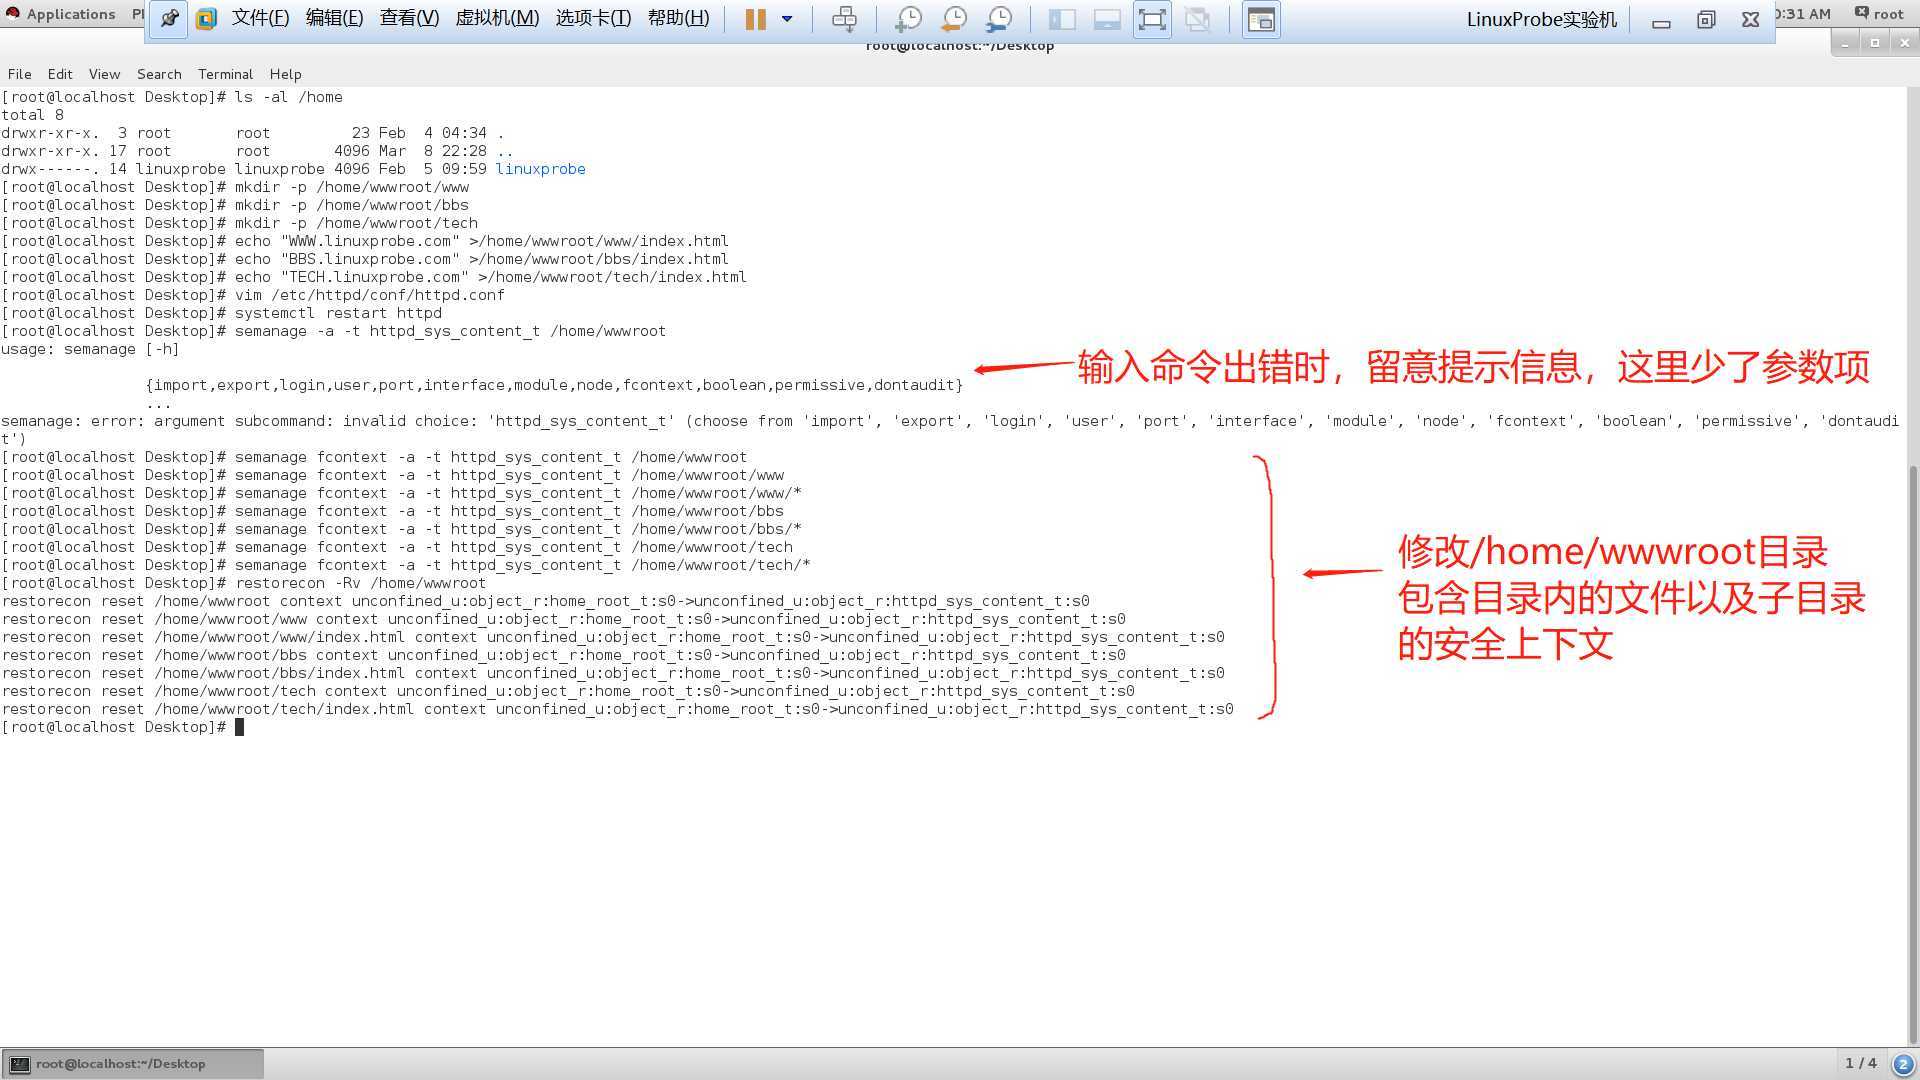
Task: Open the 文件(F) menu
Action: pyautogui.click(x=260, y=19)
